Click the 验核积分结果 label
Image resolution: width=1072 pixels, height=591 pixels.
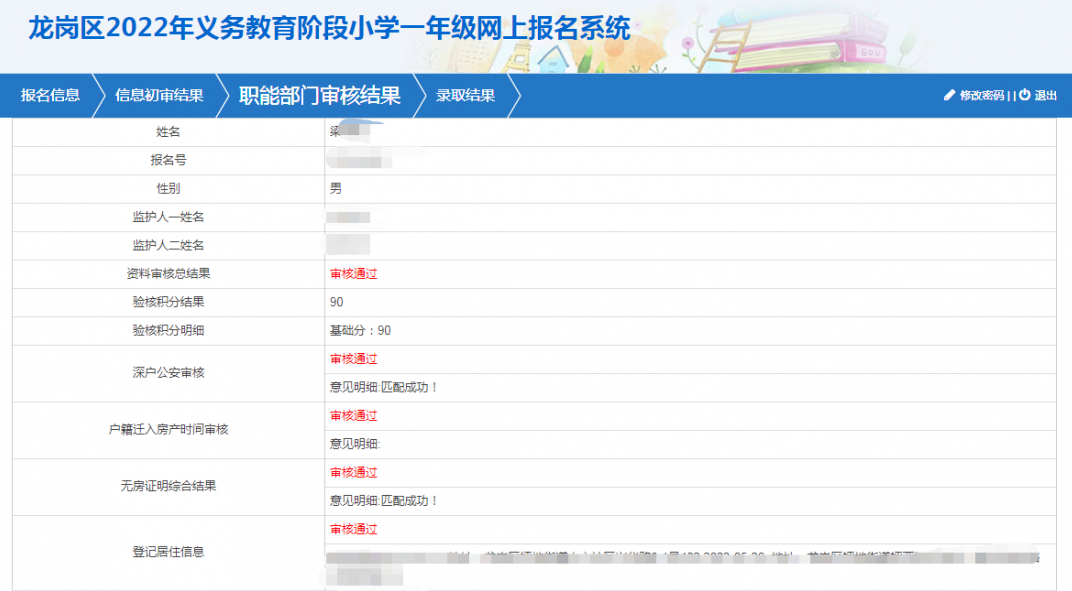tap(168, 302)
